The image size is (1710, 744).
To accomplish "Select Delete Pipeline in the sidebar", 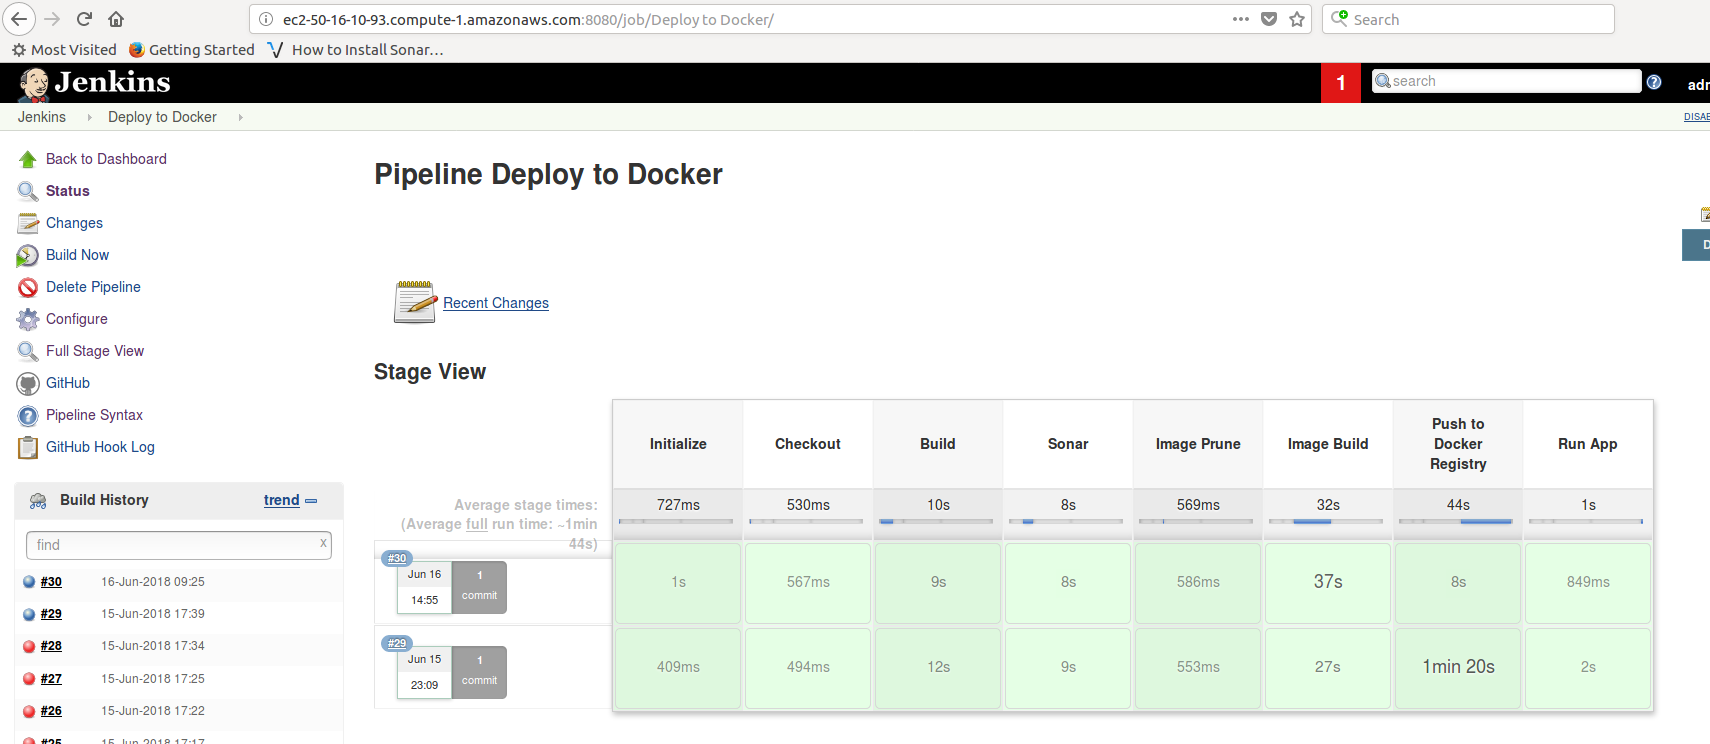I will 93,287.
